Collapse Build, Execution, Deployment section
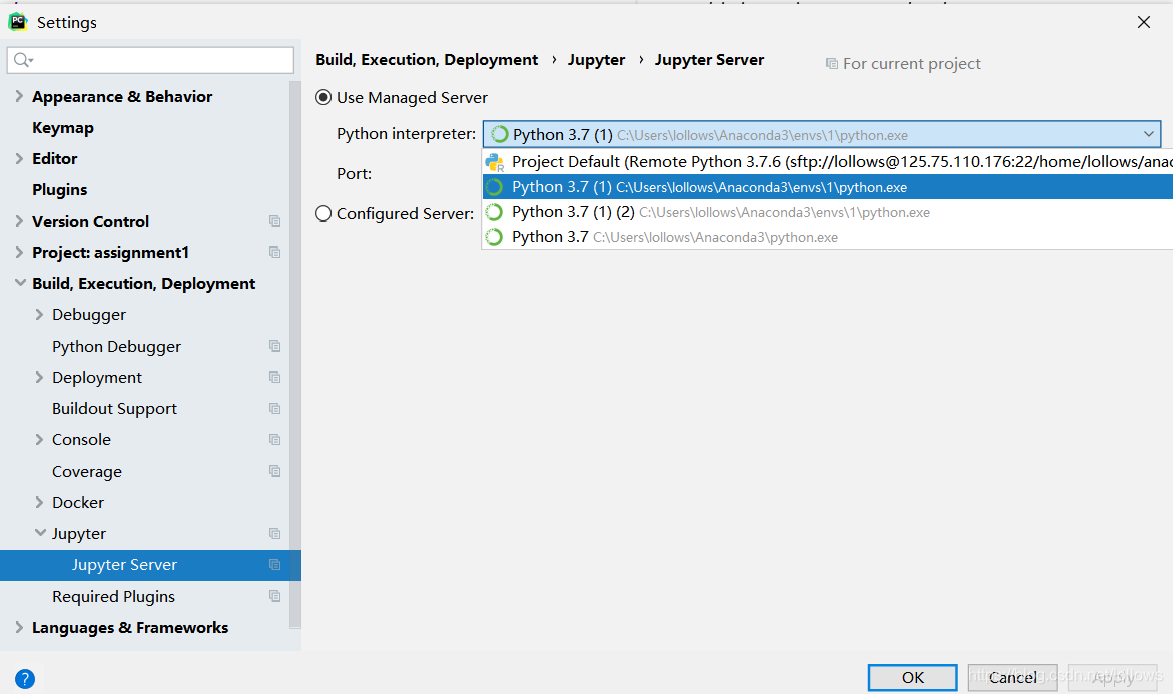Viewport: 1173px width, 694px height. point(19,283)
